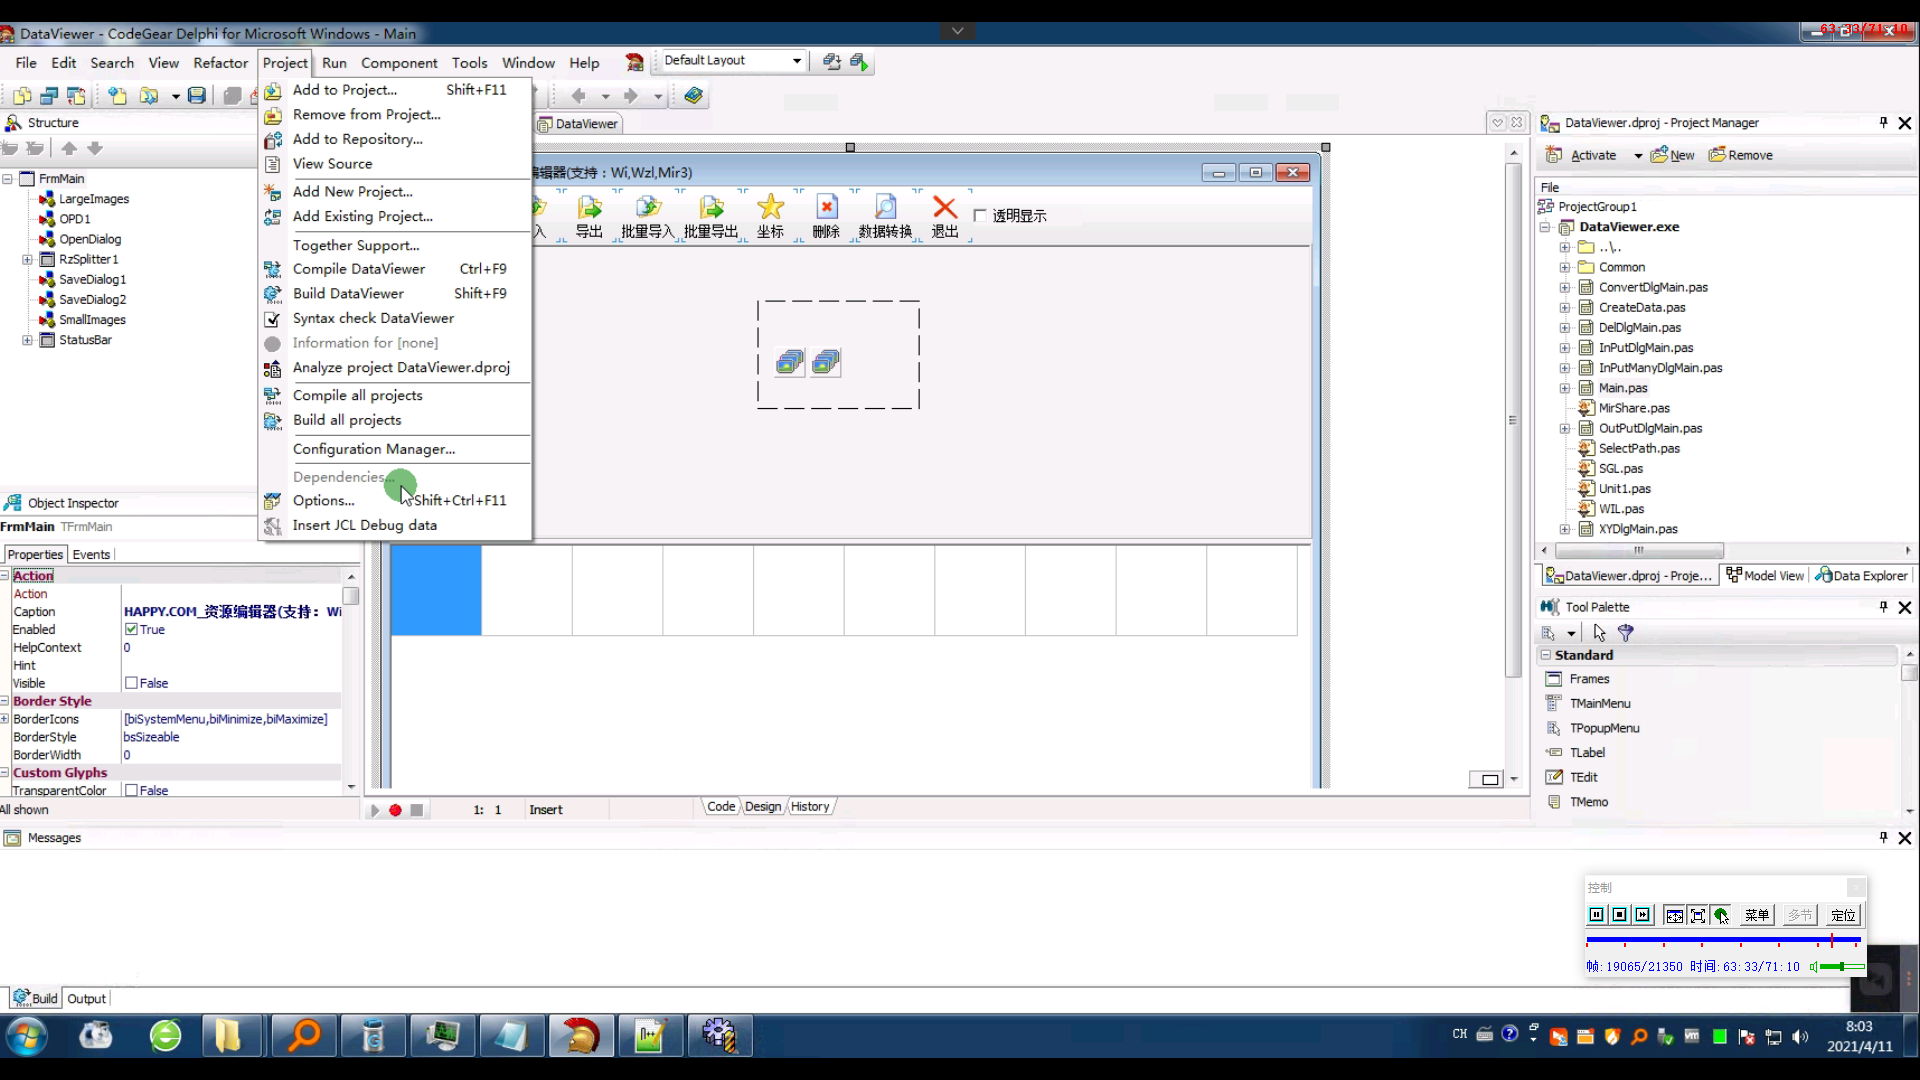Click the Tool Palette pointer arrow icon
The image size is (1920, 1080).
coord(1599,633)
